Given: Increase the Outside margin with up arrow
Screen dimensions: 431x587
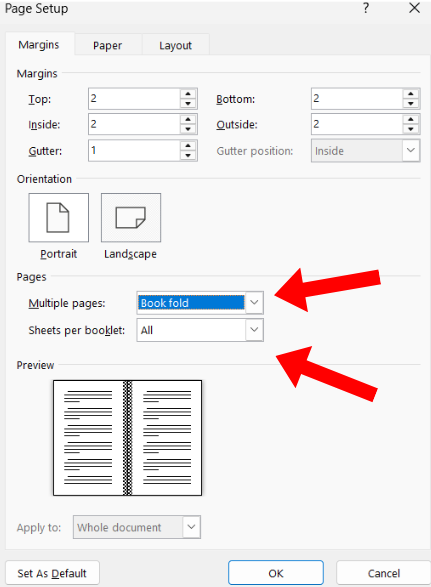Looking at the screenshot, I should pos(411,120).
